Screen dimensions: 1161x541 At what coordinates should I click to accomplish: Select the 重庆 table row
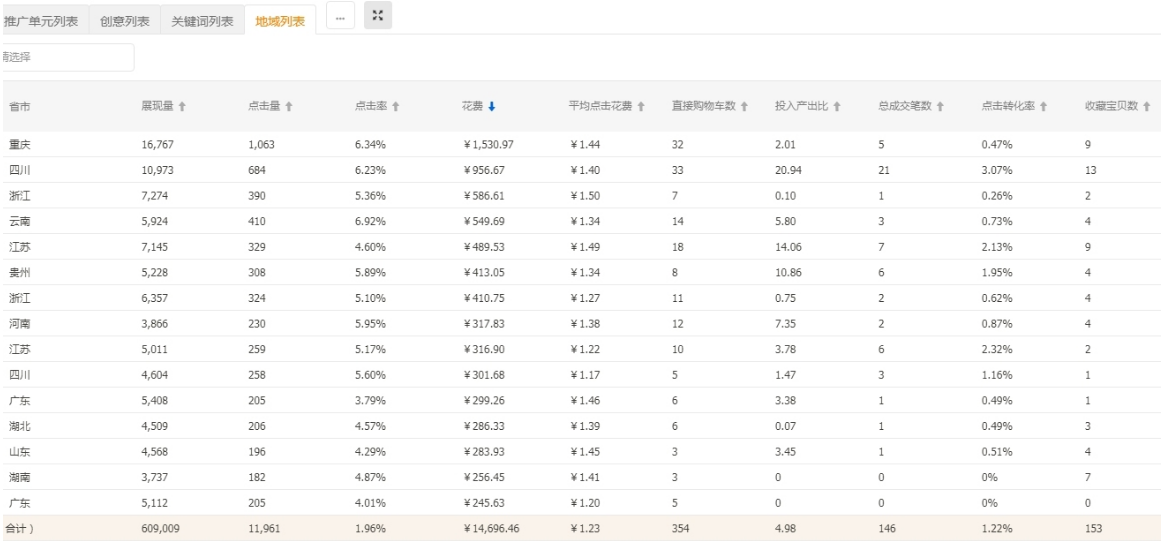(x=580, y=144)
